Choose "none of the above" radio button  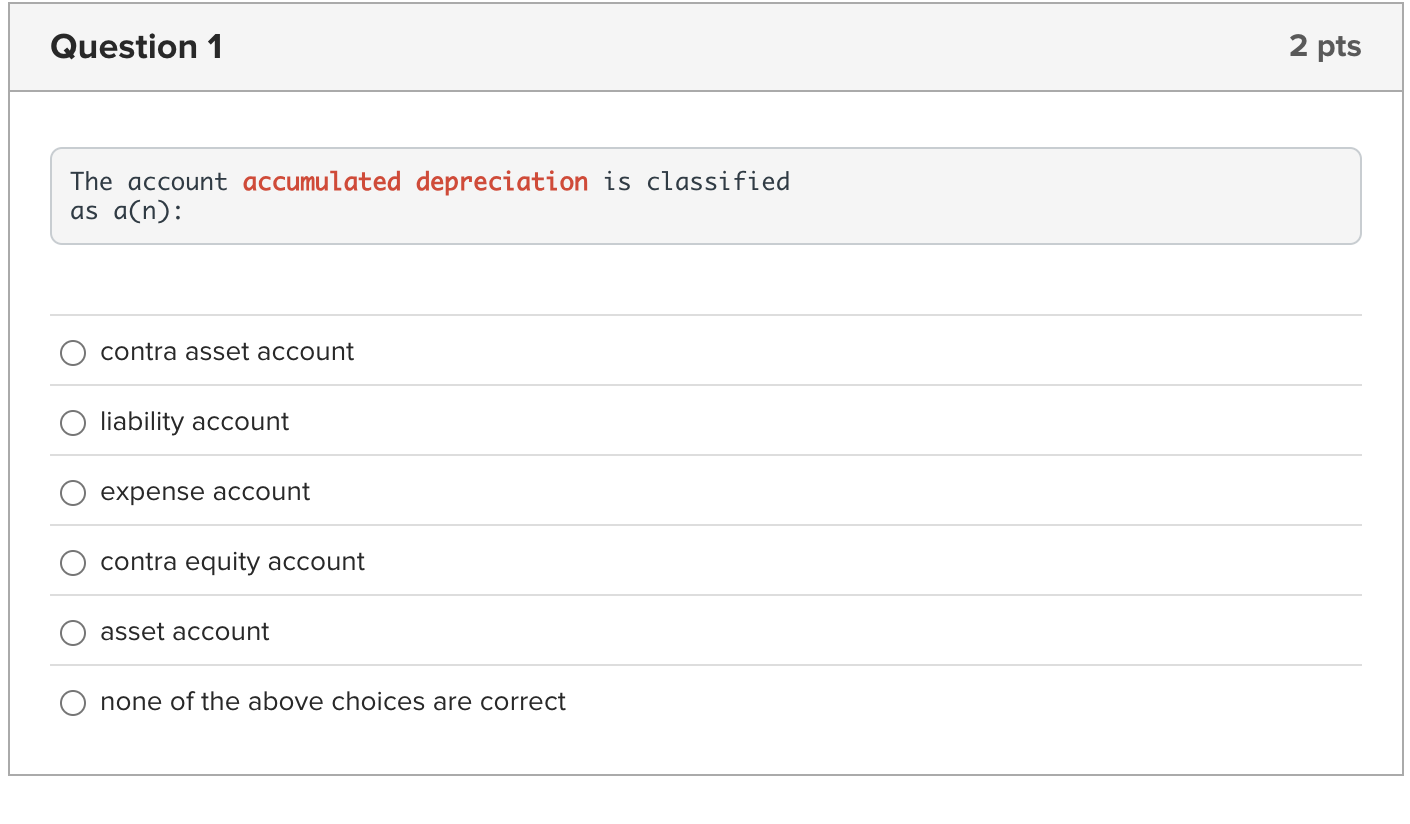[x=73, y=702]
